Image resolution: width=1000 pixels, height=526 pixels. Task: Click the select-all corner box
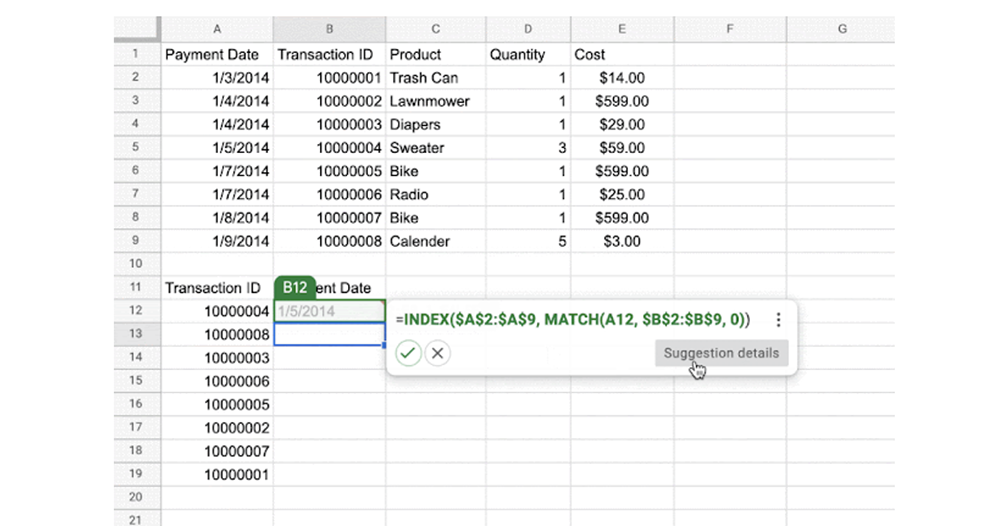coord(137,29)
